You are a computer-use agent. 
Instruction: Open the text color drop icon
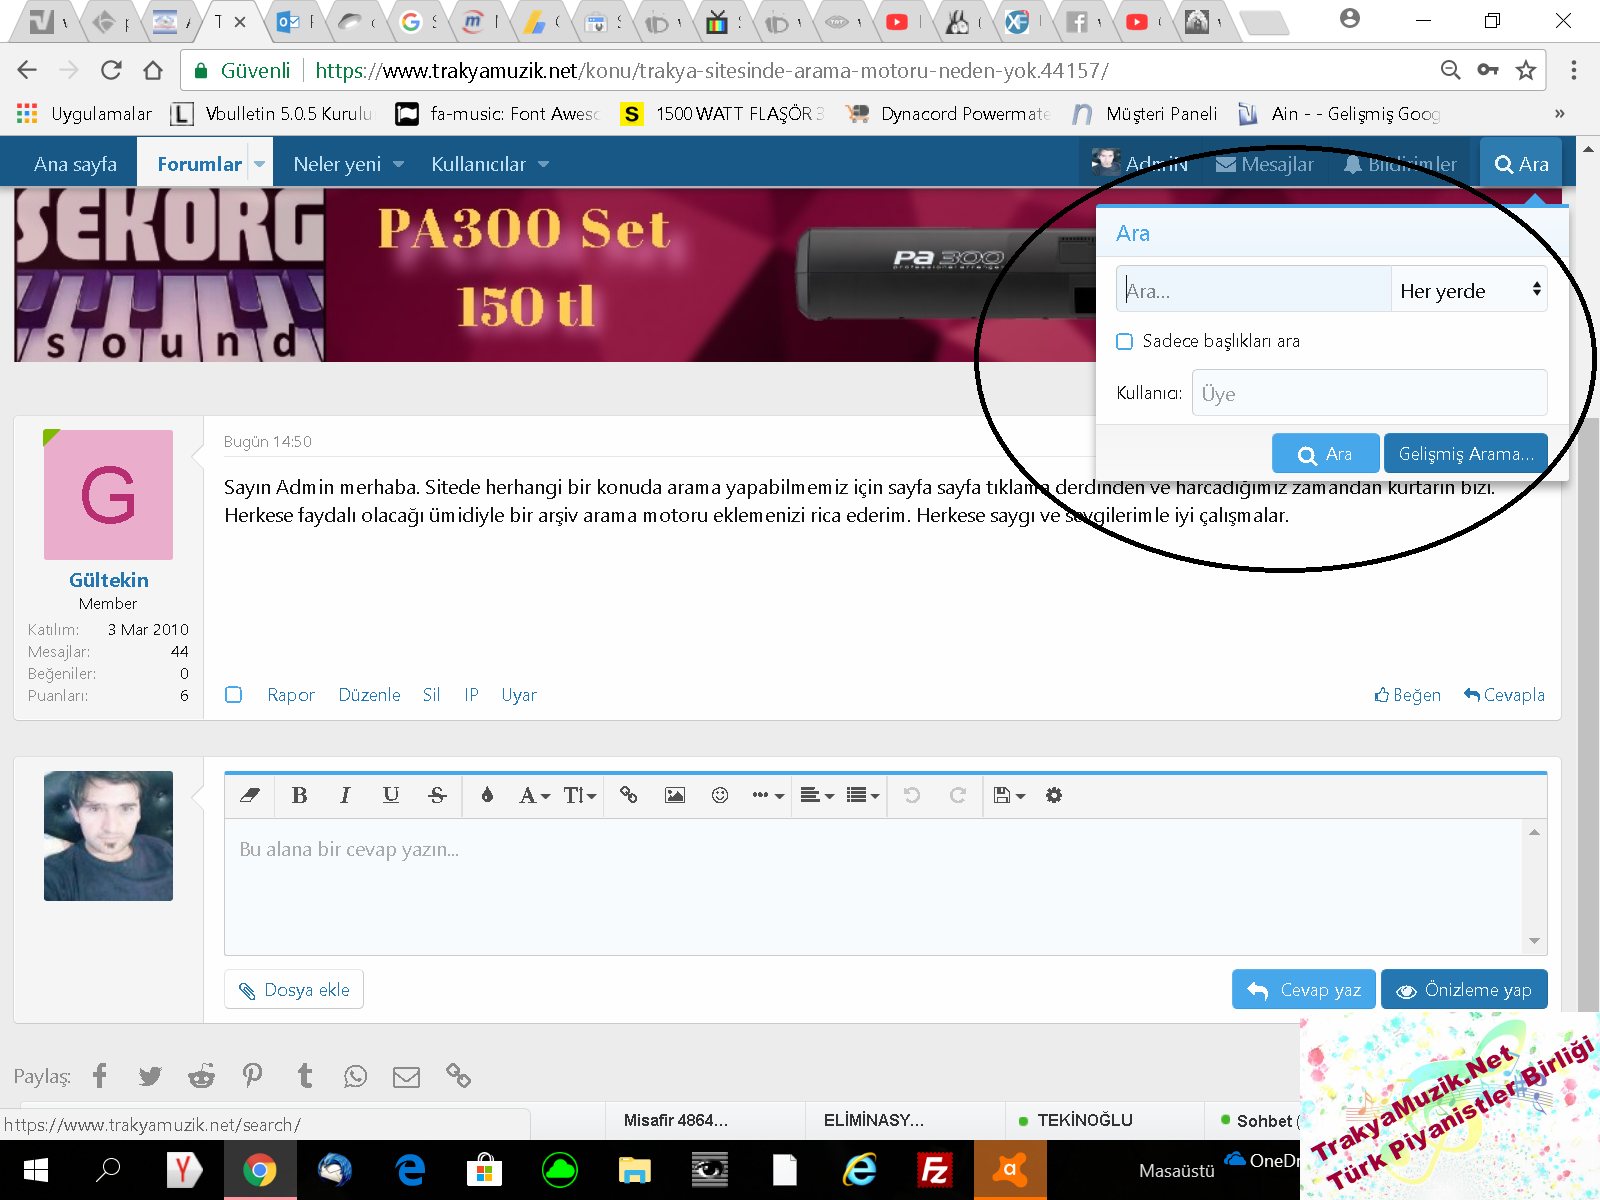[x=487, y=795]
